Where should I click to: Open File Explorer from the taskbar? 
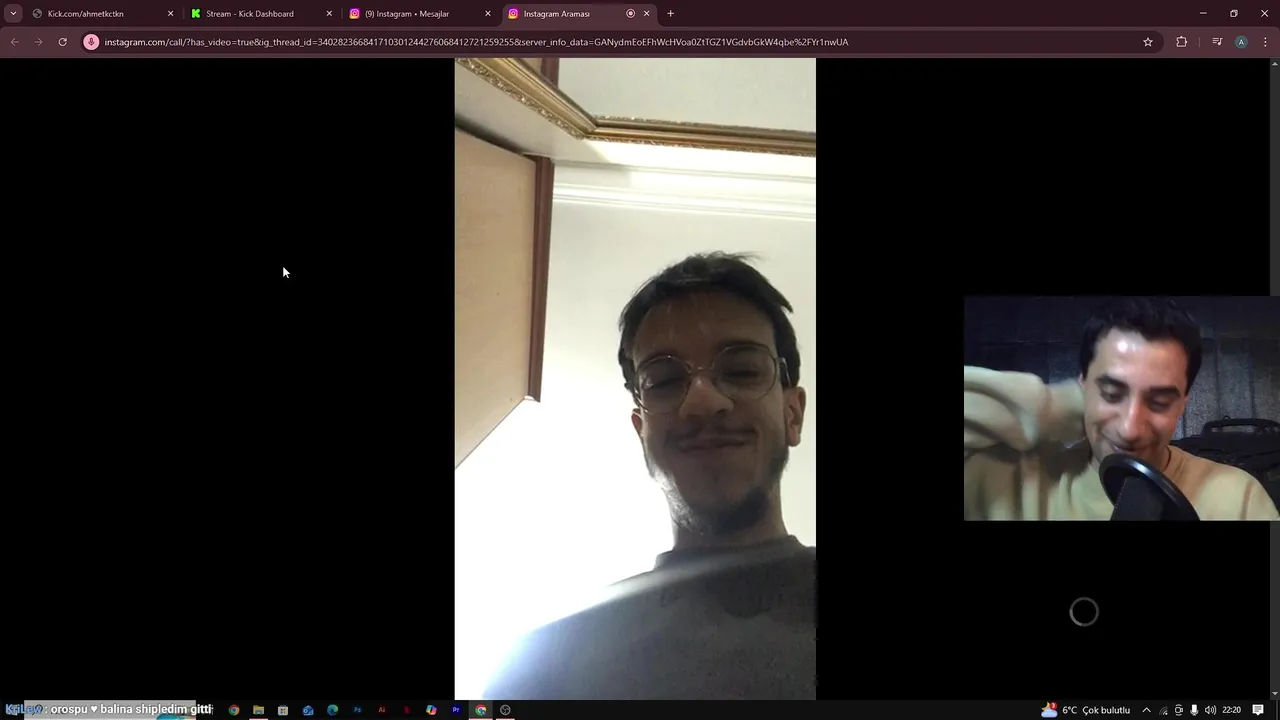pyautogui.click(x=258, y=710)
